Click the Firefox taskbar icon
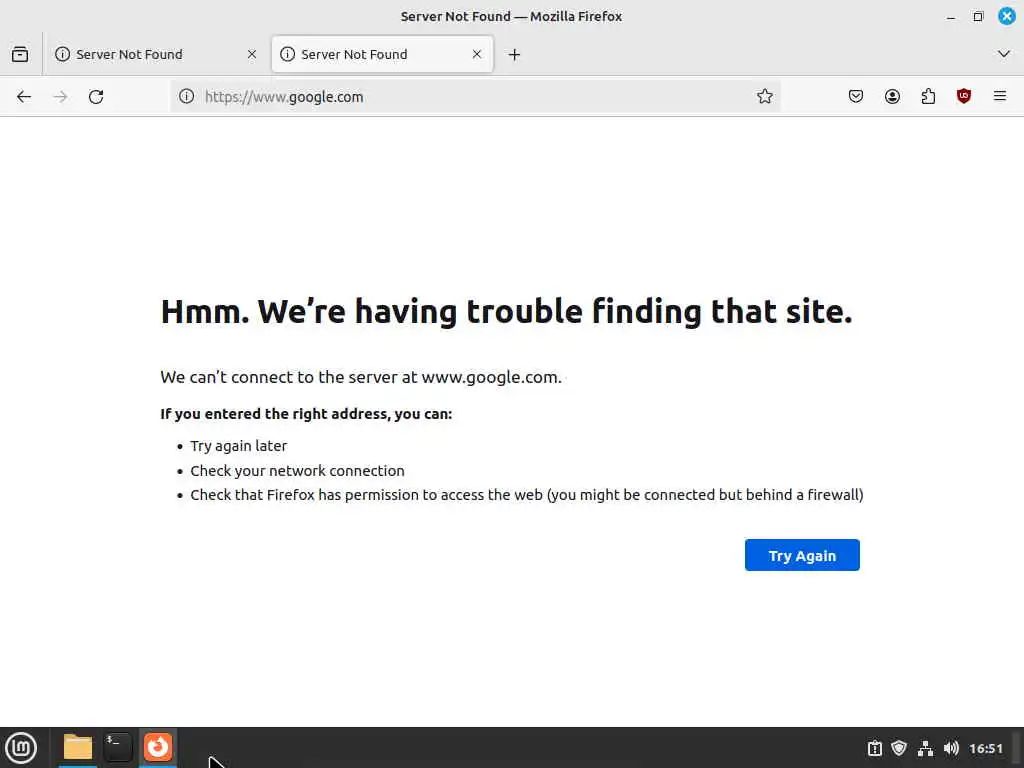1024x768 pixels. click(x=158, y=747)
